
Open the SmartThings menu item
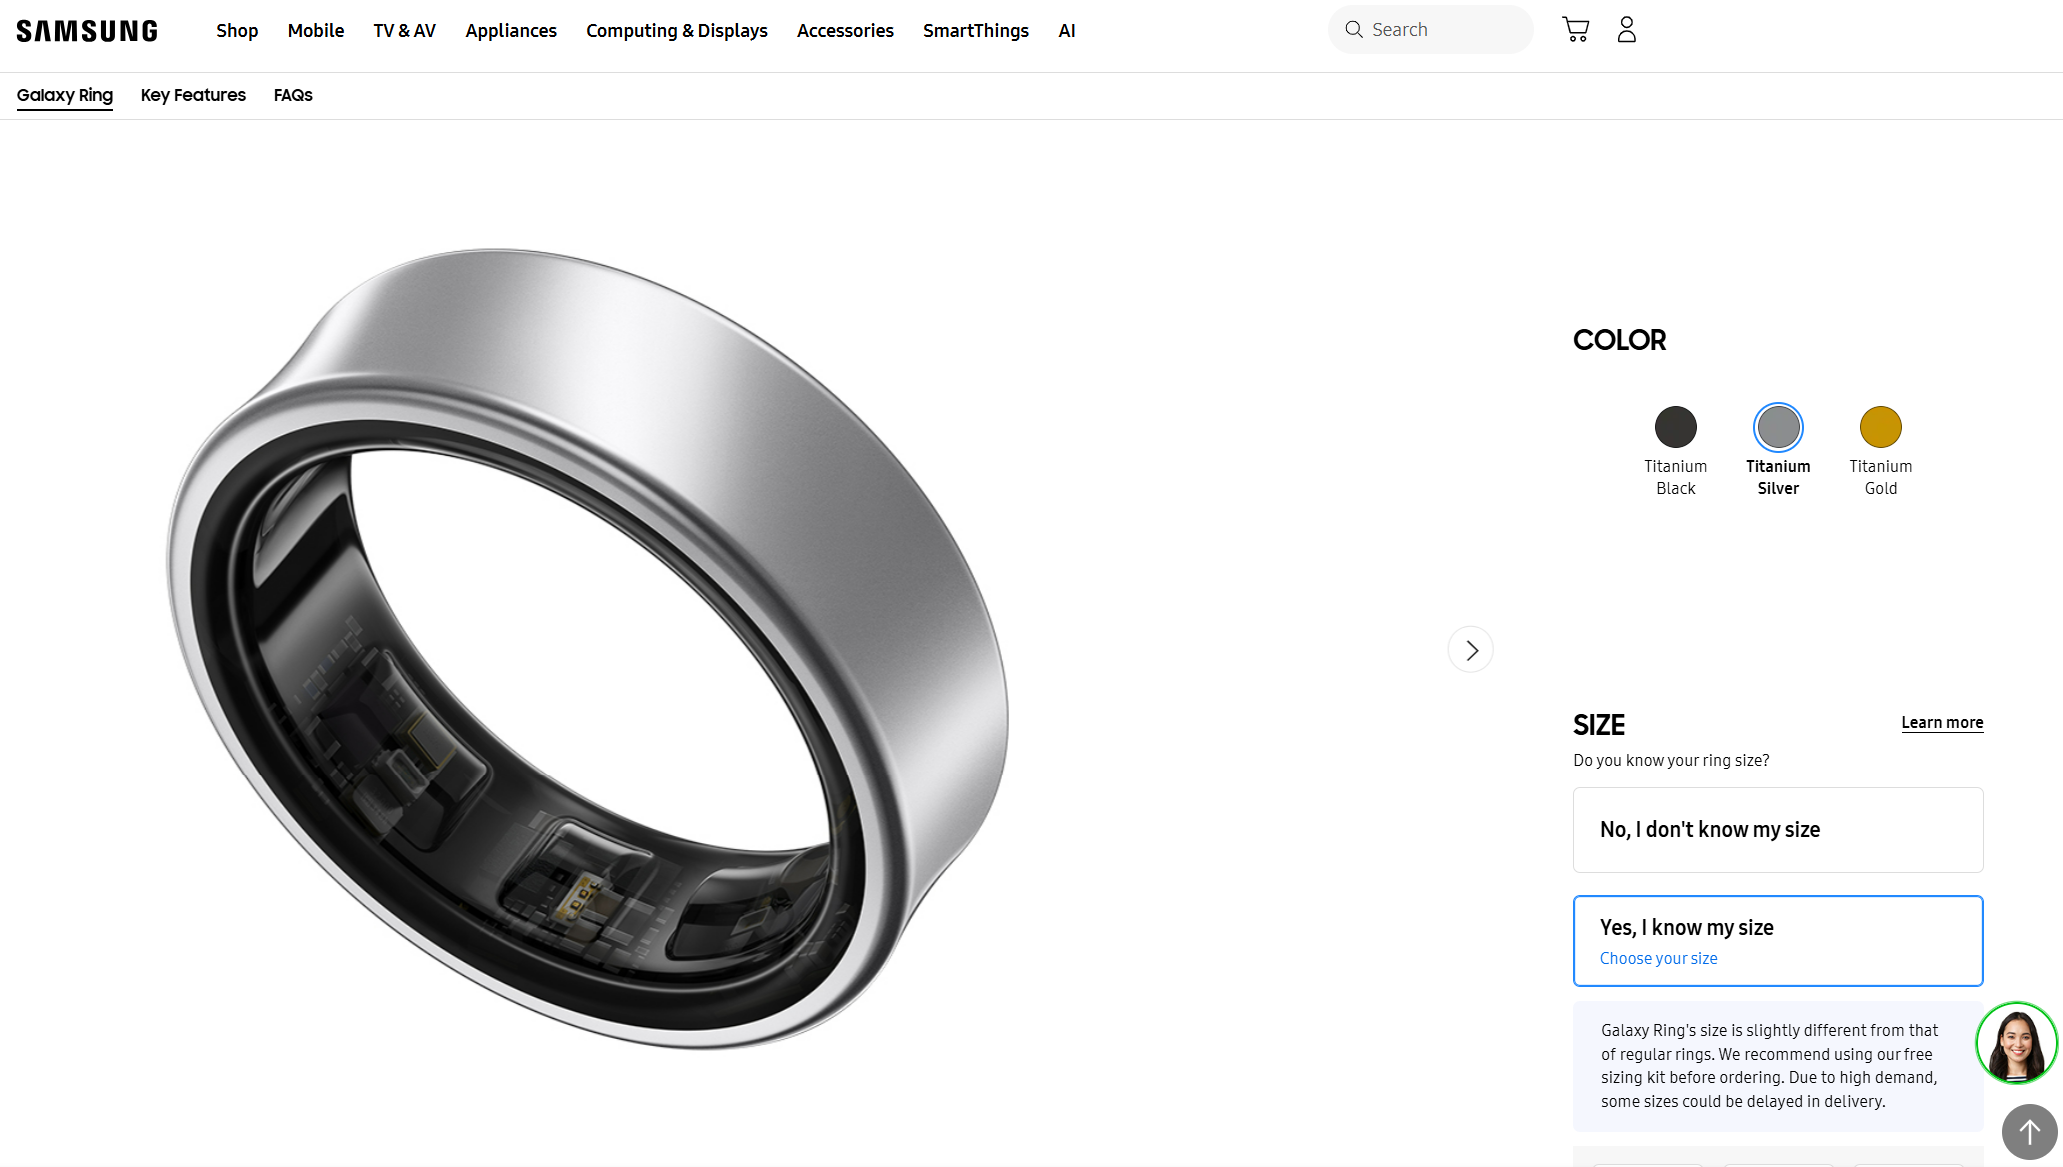pos(976,31)
